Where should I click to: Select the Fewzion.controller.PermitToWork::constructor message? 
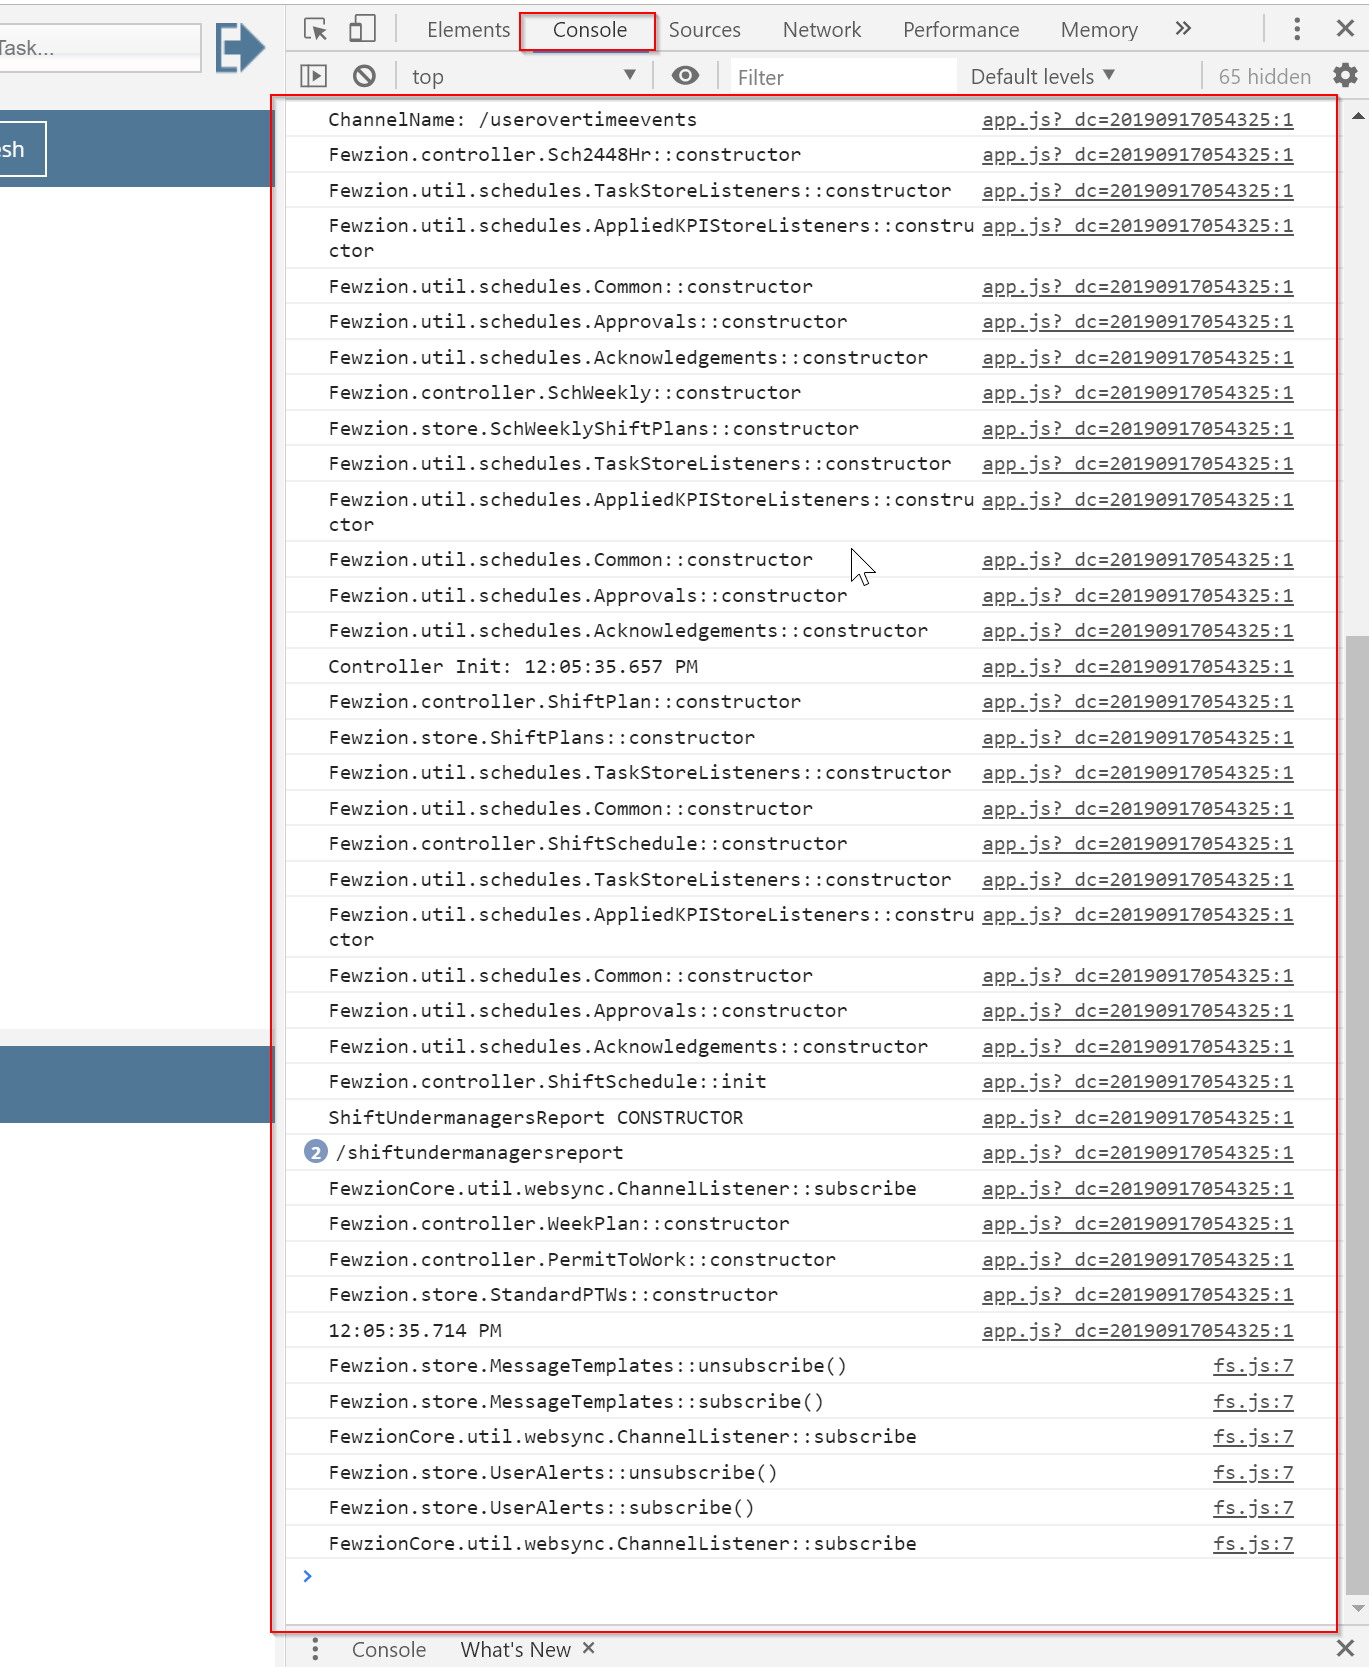click(x=582, y=1259)
